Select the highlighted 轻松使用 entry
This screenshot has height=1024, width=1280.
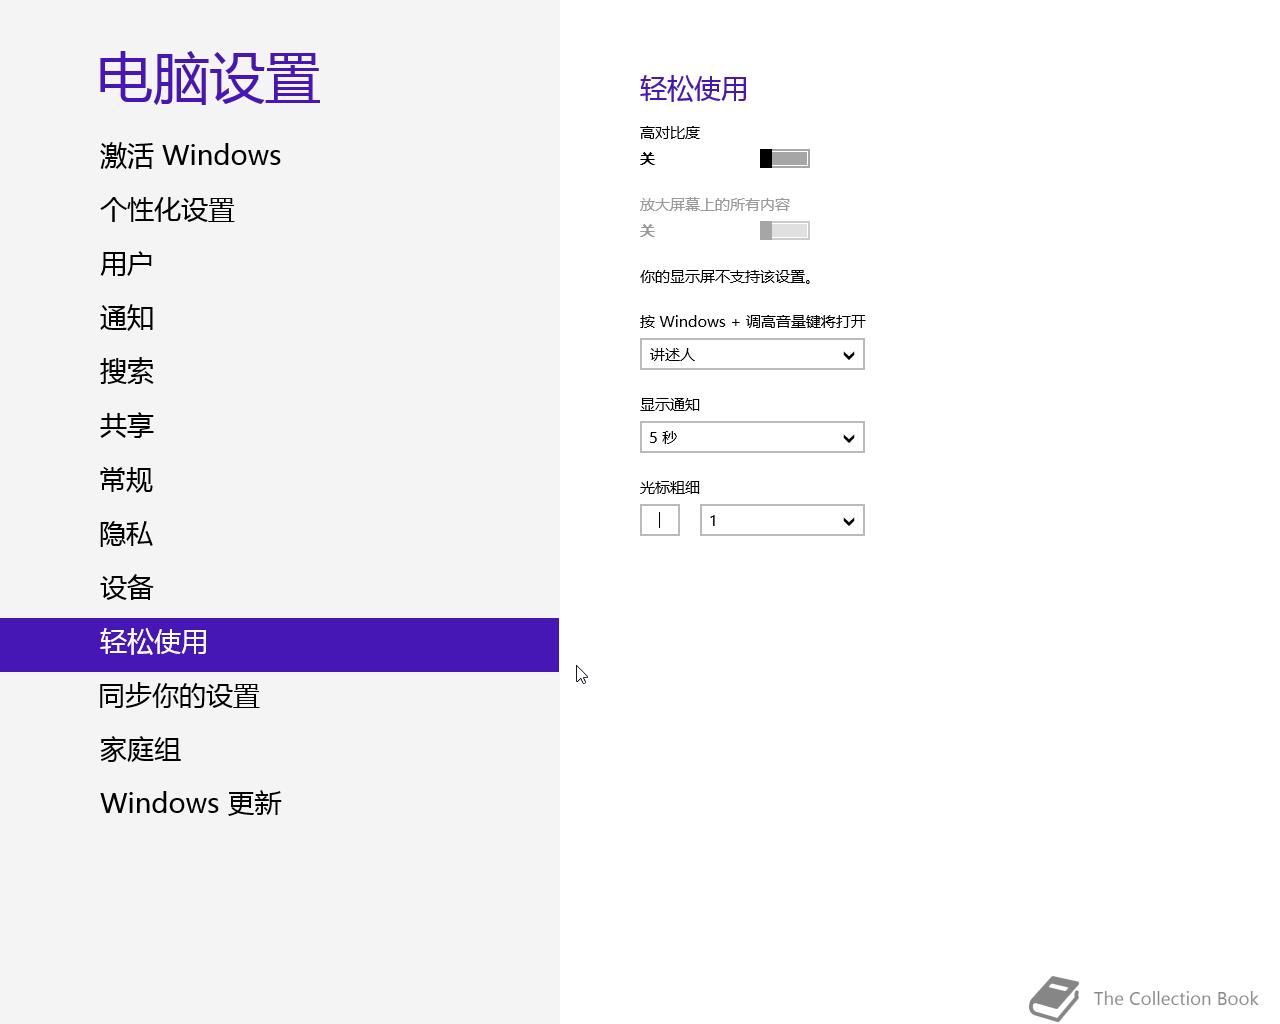pyautogui.click(x=279, y=645)
